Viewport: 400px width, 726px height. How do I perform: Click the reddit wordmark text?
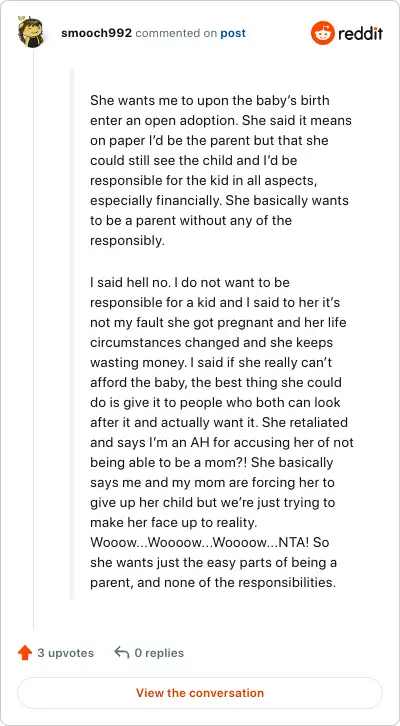[361, 33]
